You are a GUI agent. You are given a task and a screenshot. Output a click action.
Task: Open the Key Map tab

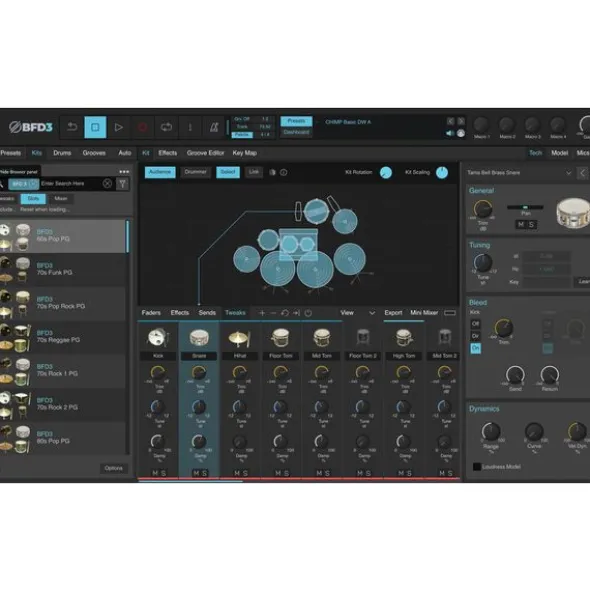[245, 153]
